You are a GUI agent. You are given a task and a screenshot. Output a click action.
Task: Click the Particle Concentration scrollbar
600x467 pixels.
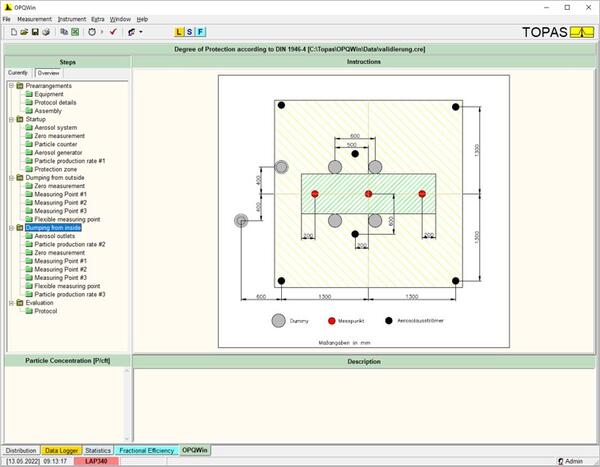coord(127,405)
